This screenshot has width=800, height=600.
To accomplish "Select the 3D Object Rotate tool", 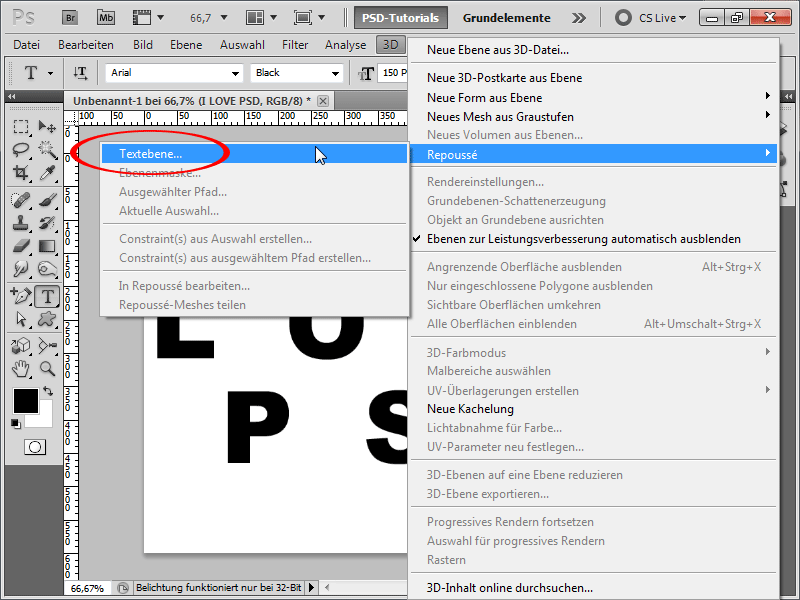I will coord(21,346).
